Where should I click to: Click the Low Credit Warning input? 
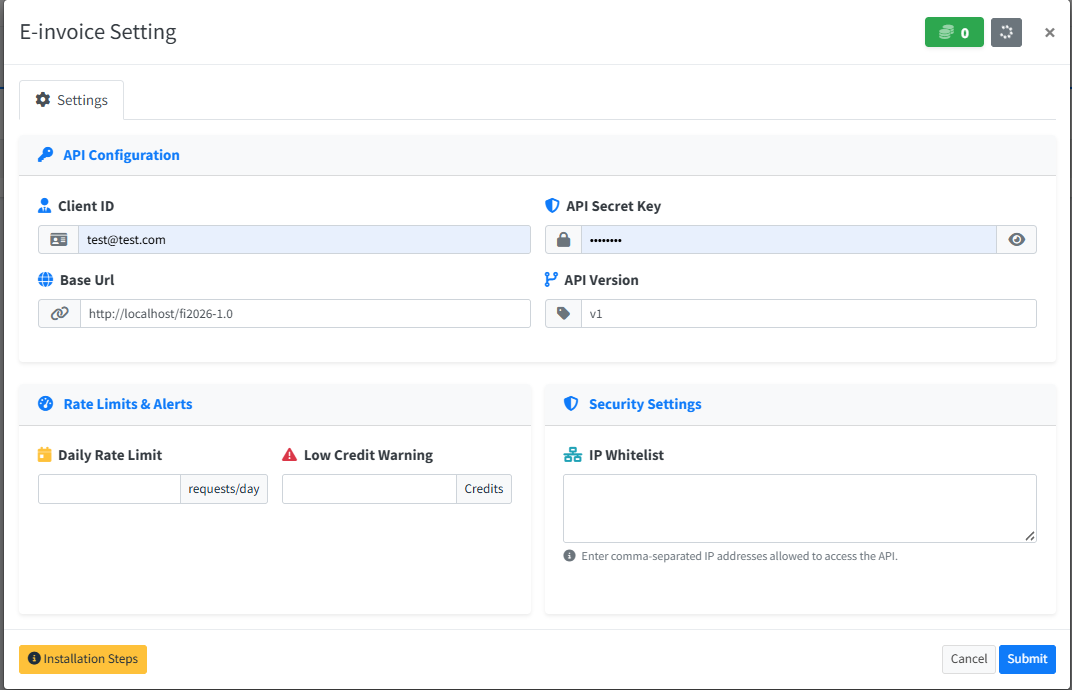[369, 489]
